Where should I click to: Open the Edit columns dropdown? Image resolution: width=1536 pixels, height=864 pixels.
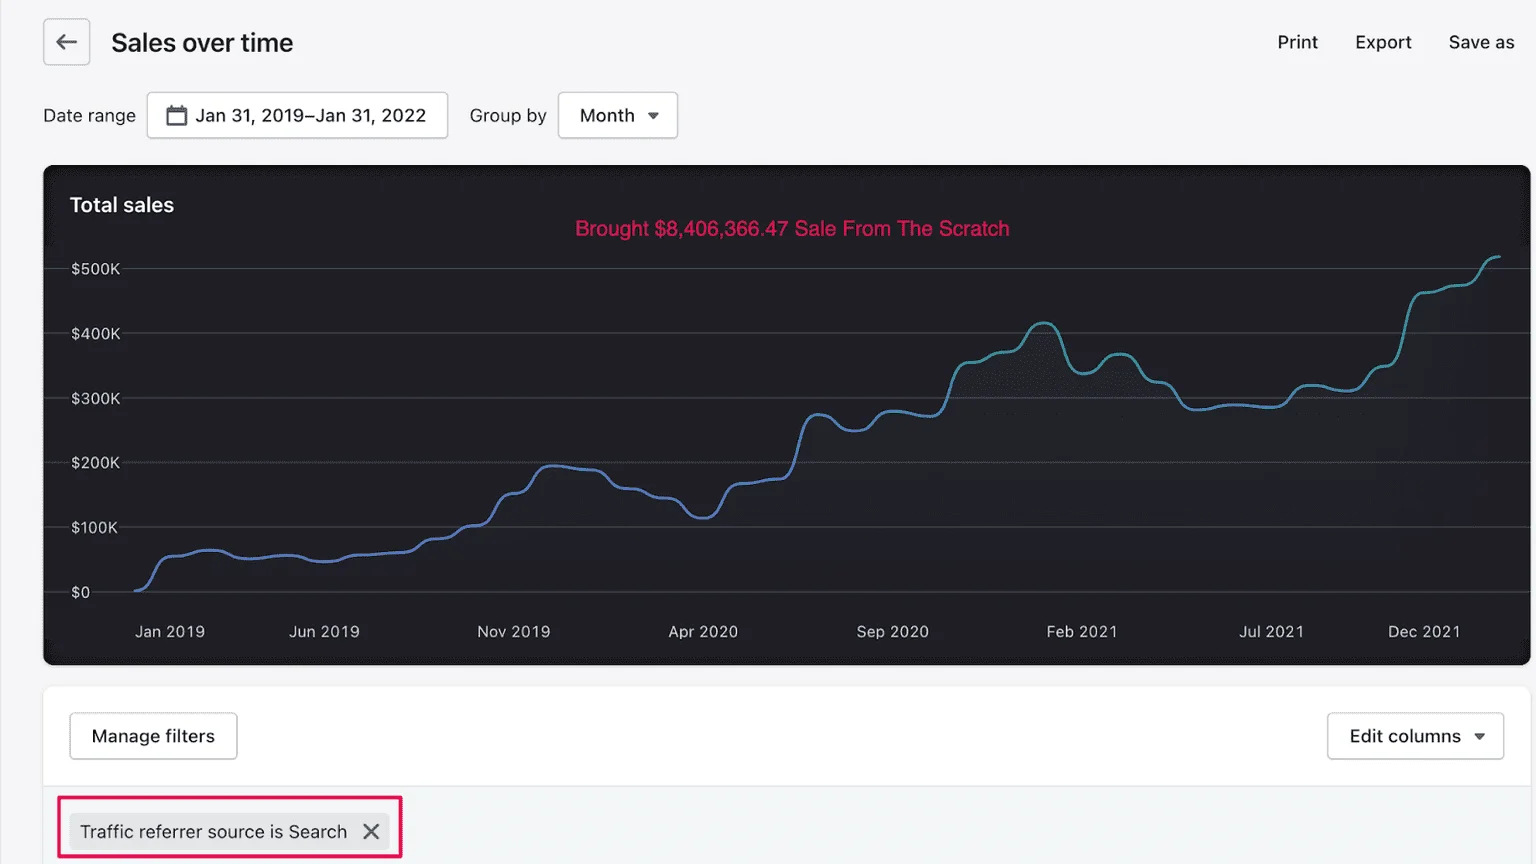(x=1414, y=736)
